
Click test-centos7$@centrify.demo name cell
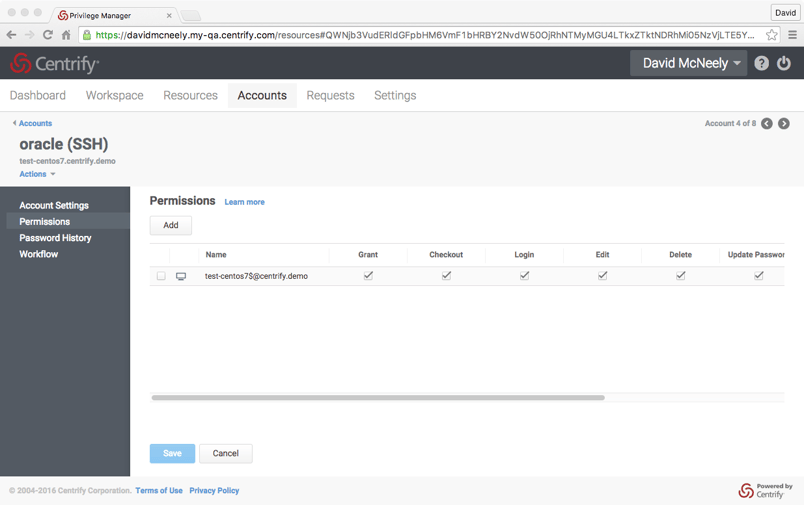pyautogui.click(x=256, y=276)
